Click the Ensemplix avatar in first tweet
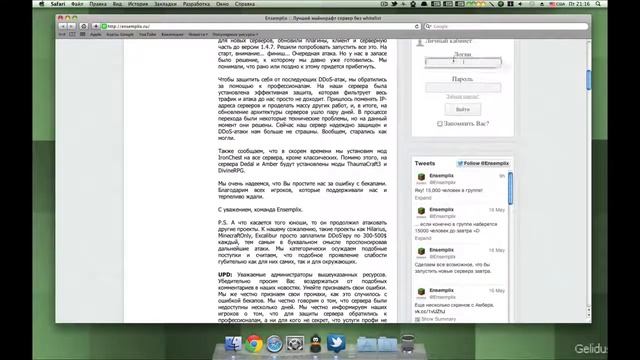The image size is (640, 360). coord(421,178)
